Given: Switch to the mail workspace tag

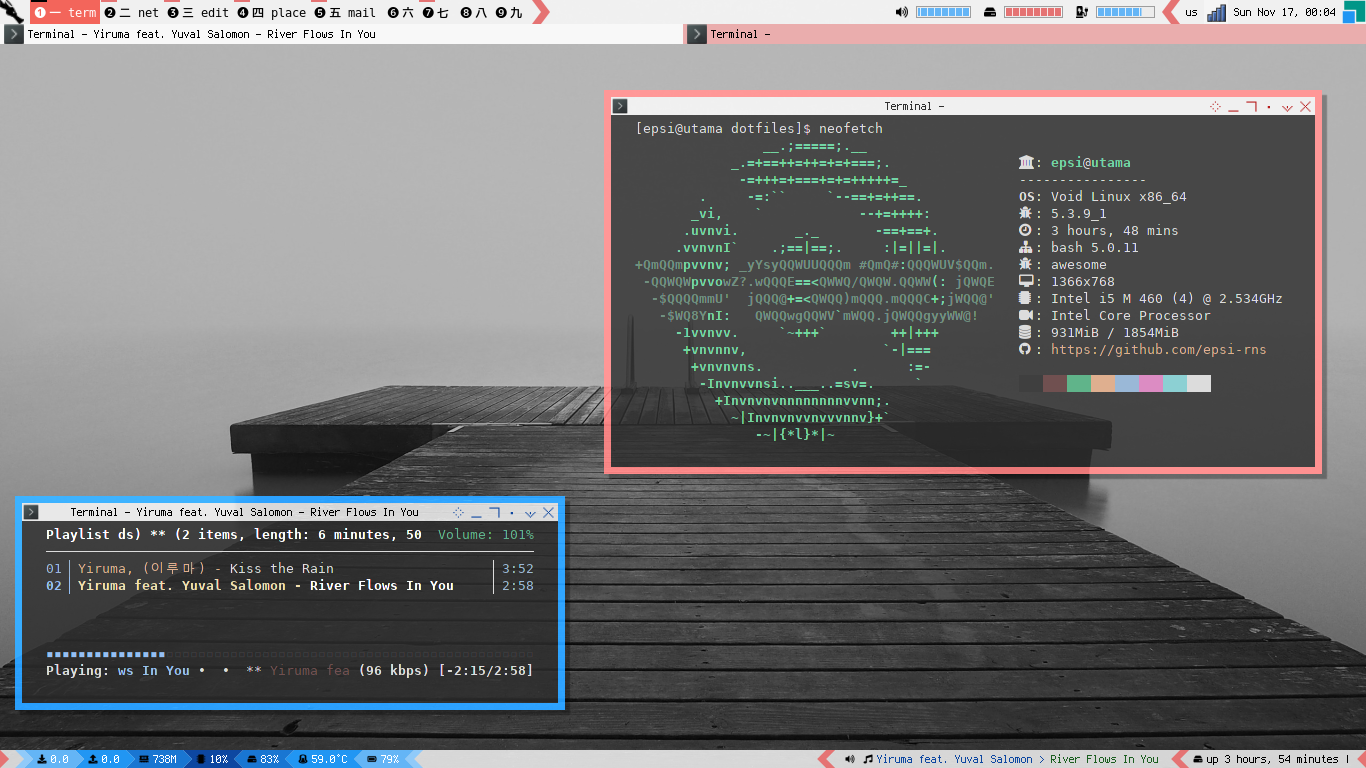Looking at the screenshot, I should (345, 13).
